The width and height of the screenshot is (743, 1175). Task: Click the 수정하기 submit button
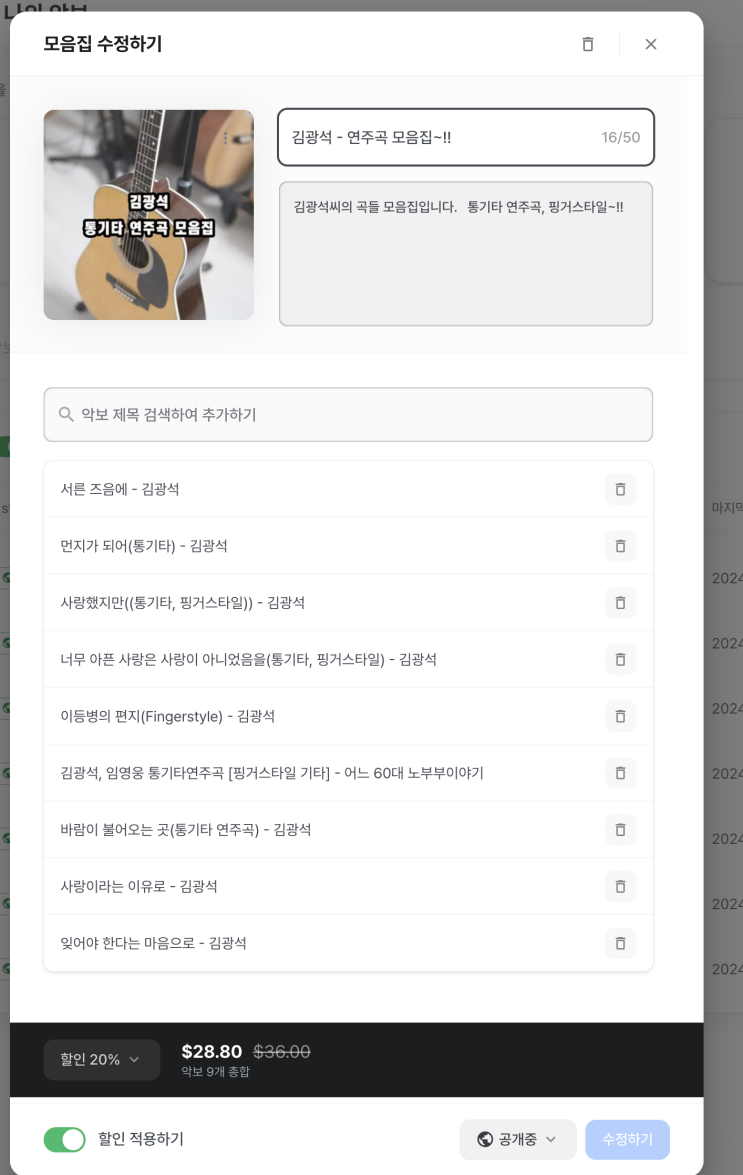pos(628,1140)
